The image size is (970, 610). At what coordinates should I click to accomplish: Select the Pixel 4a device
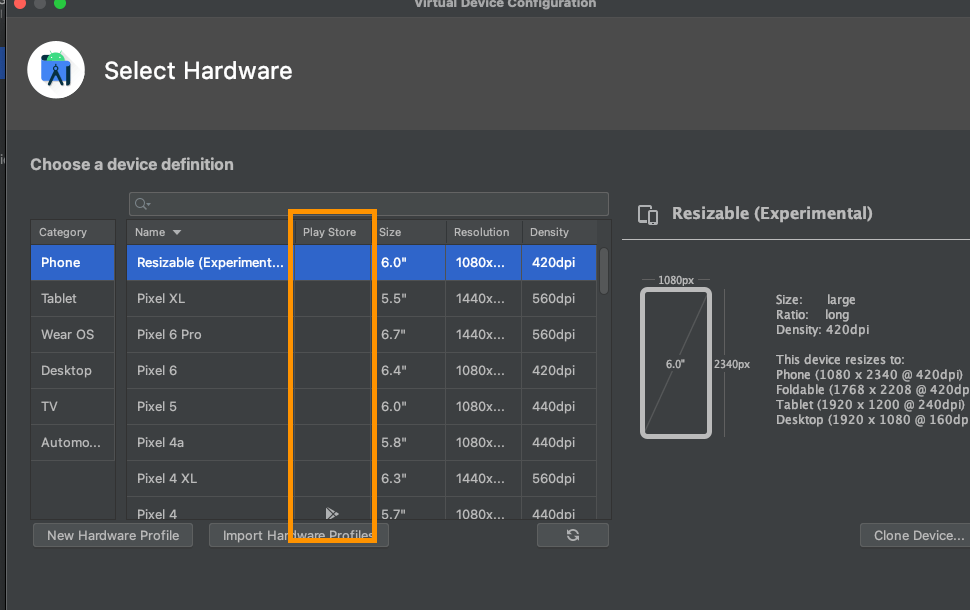[362, 442]
